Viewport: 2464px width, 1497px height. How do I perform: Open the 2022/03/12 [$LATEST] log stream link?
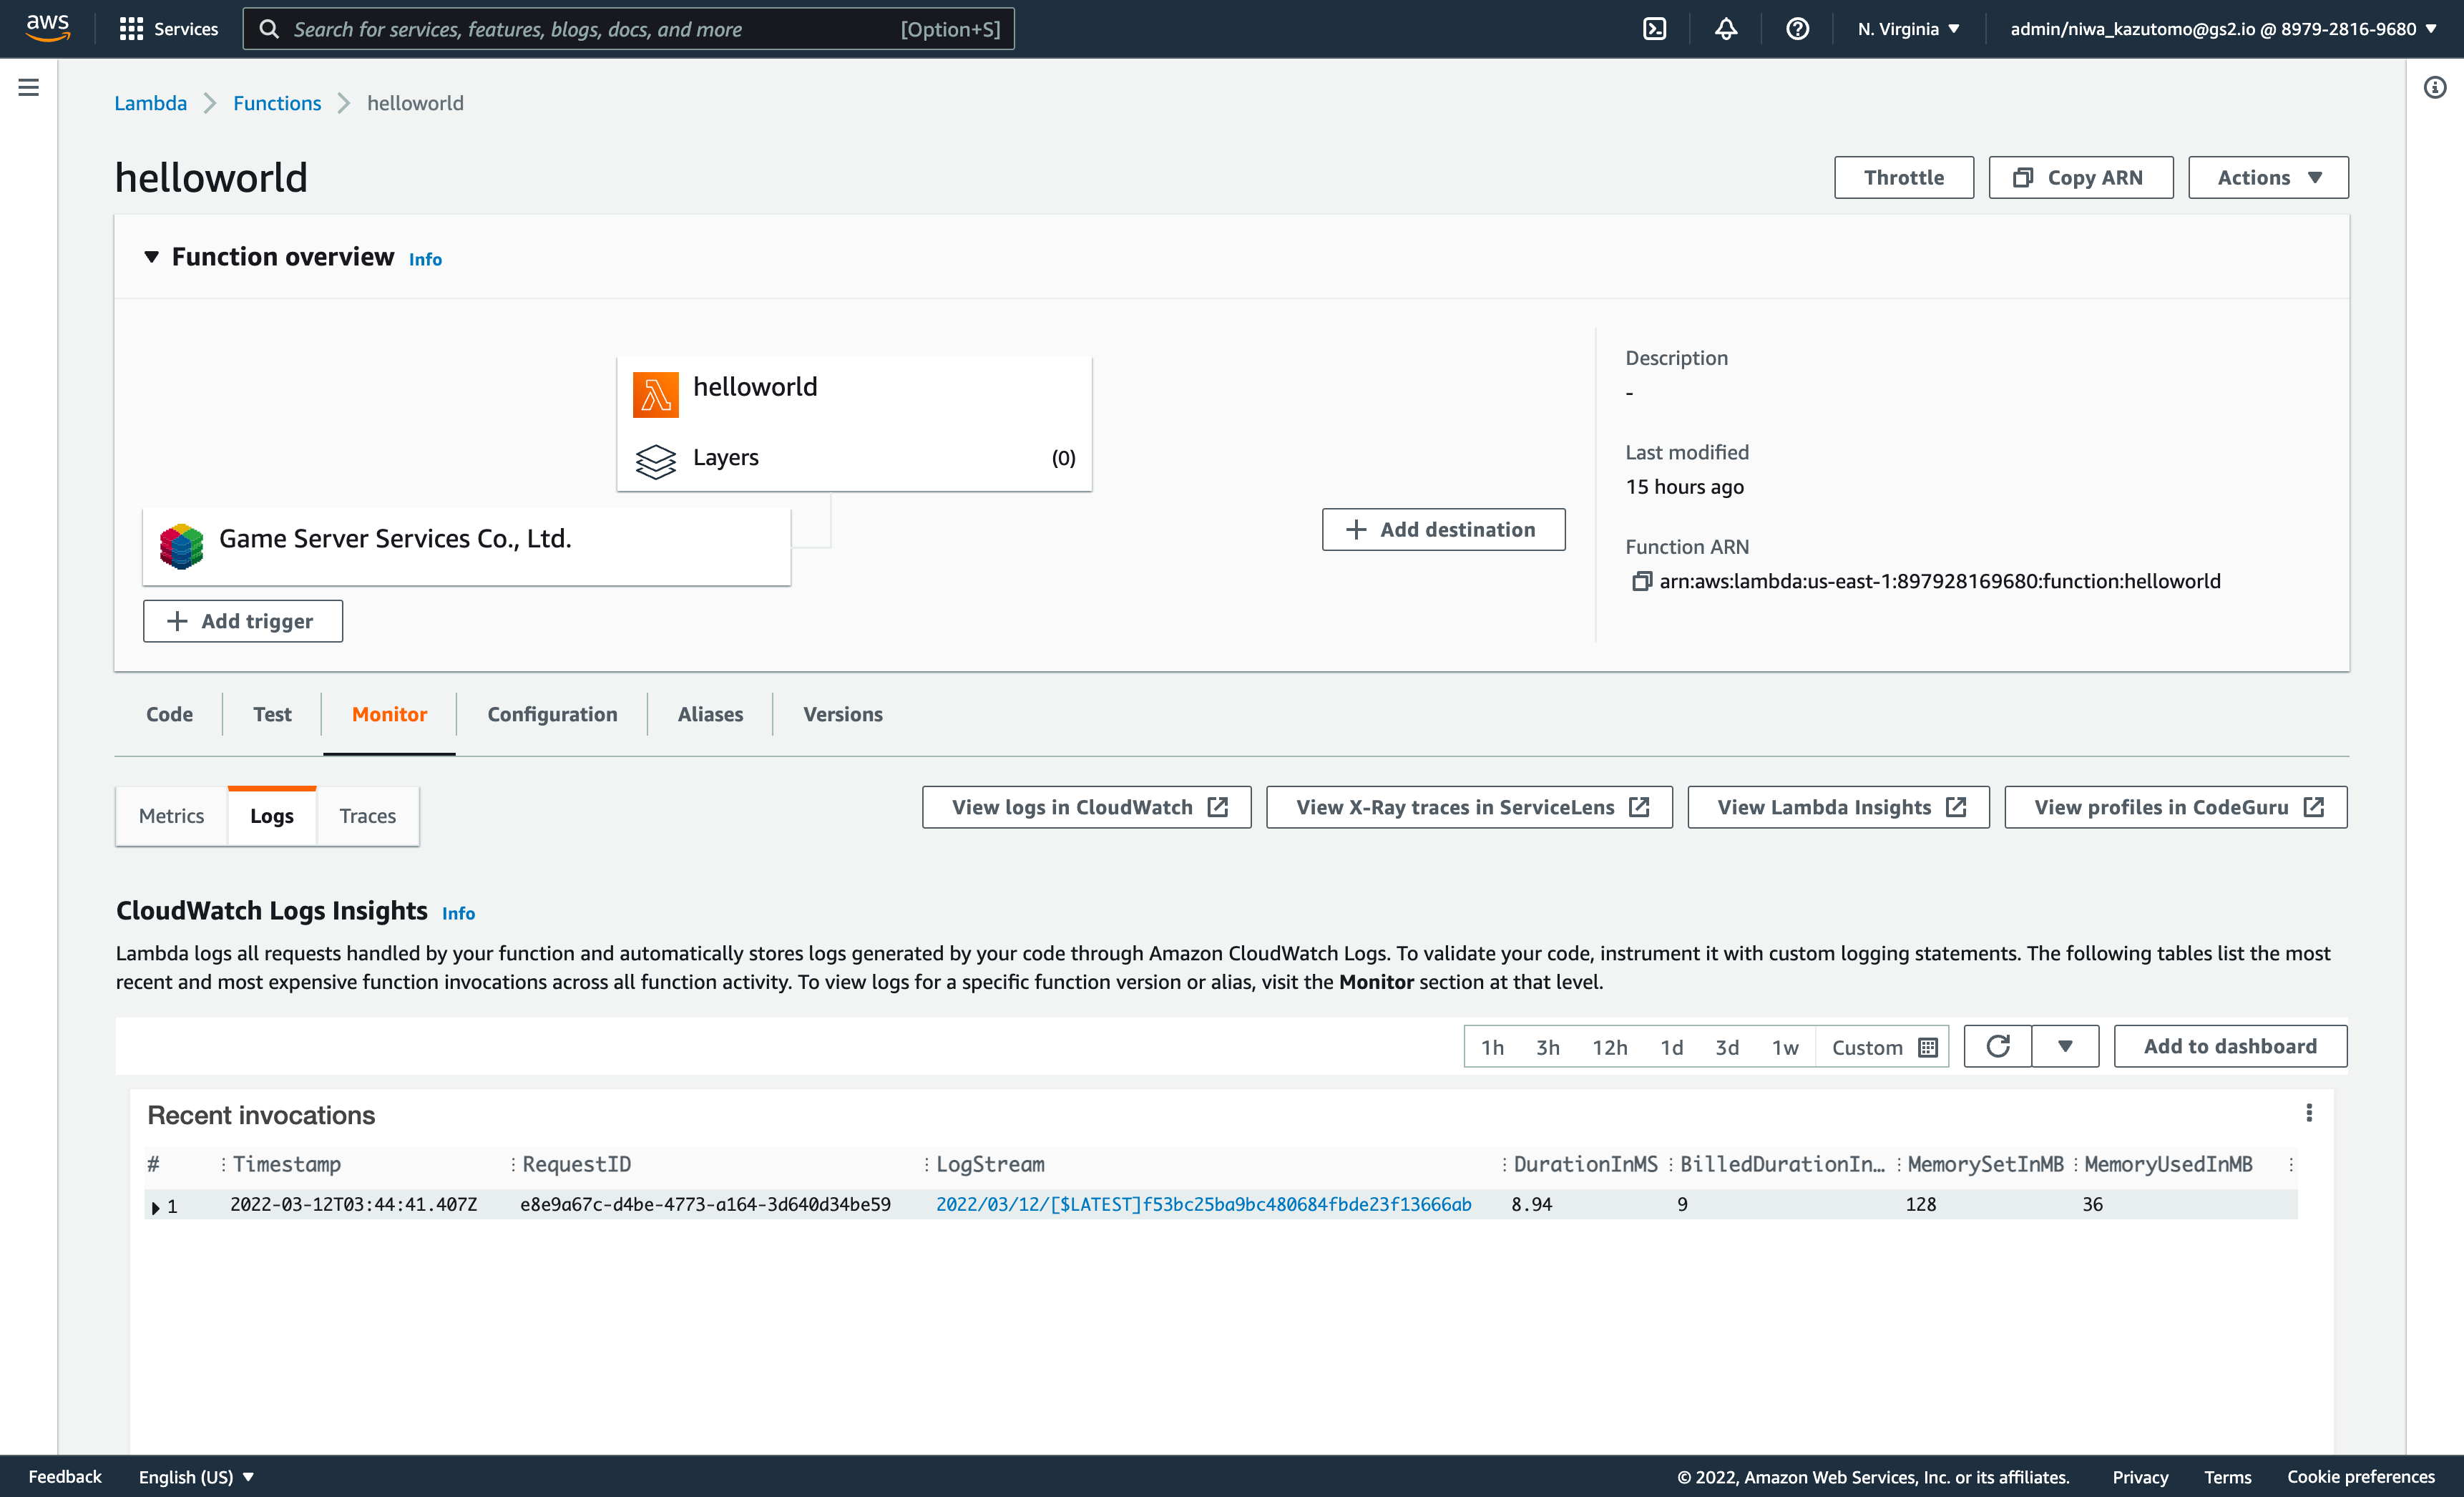click(x=1203, y=1204)
